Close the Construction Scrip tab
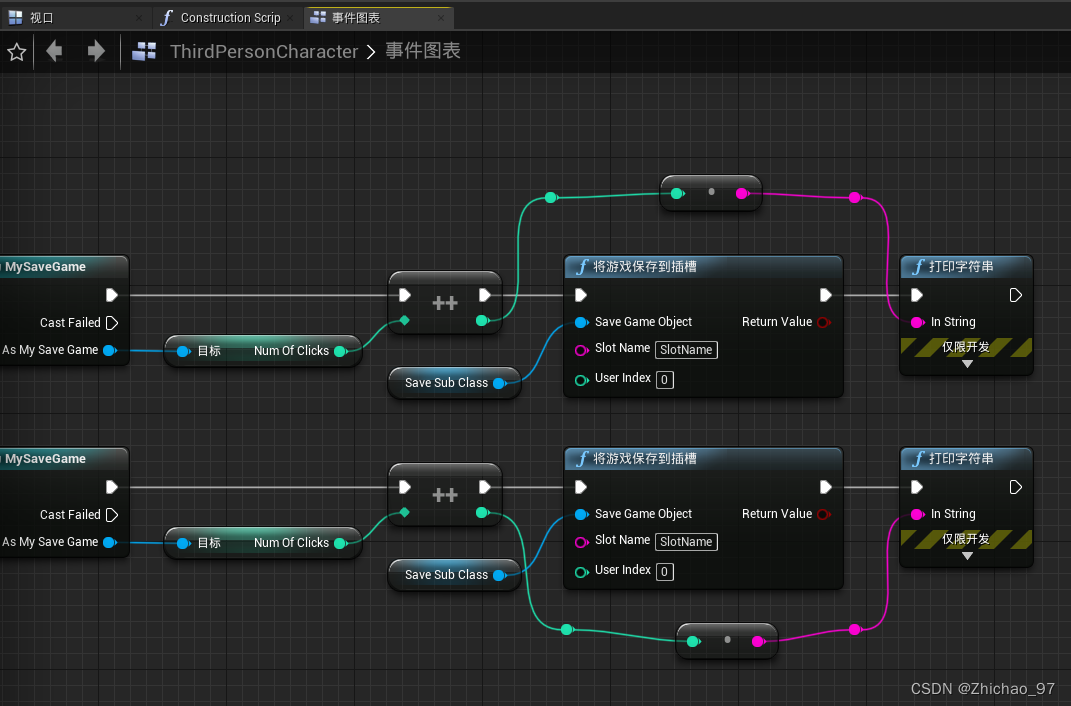This screenshot has width=1071, height=706. point(290,18)
